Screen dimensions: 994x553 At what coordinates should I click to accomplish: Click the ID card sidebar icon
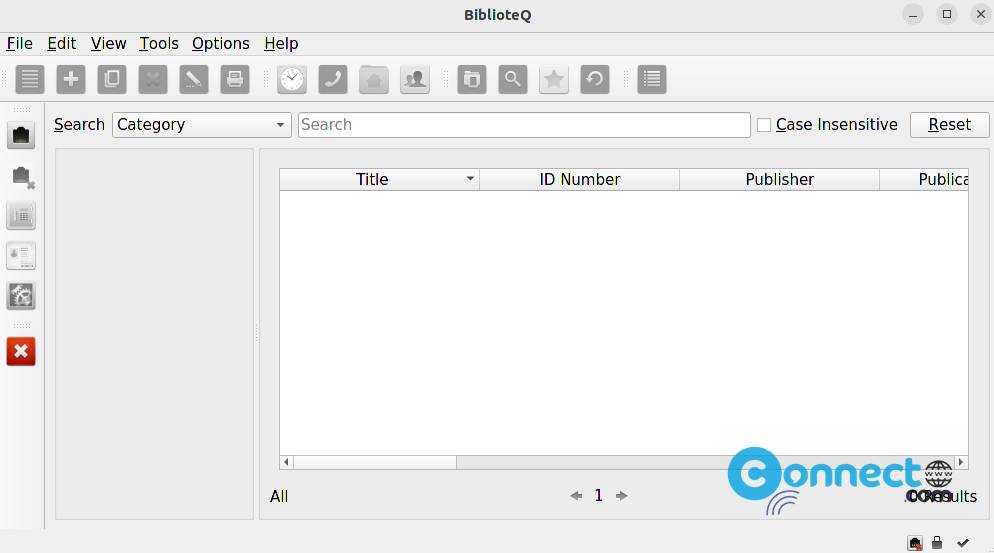click(21, 256)
